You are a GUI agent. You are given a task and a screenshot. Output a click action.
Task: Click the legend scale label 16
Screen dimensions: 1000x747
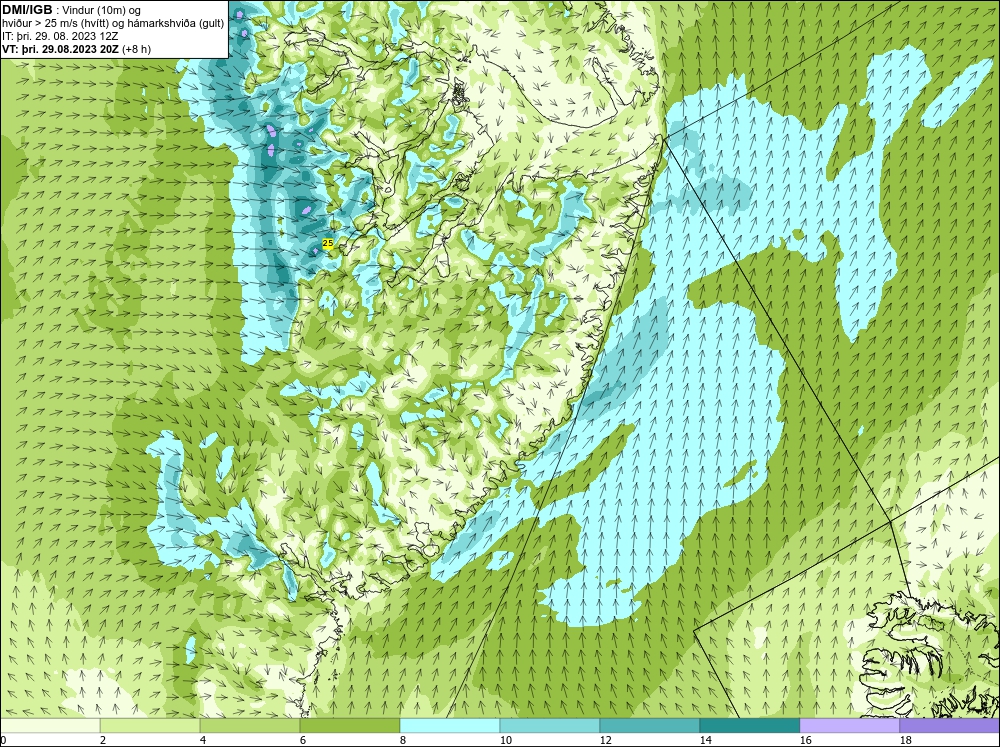806,740
